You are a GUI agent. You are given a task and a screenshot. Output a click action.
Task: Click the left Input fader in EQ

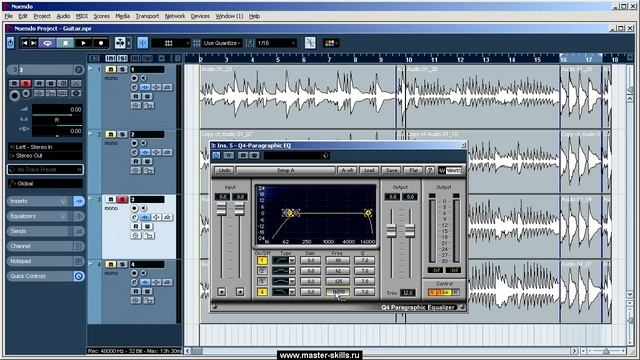tap(222, 209)
